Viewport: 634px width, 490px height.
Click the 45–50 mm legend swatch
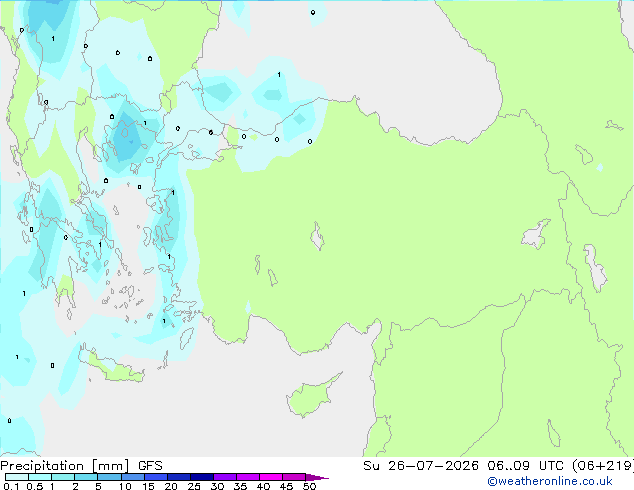pos(294,477)
